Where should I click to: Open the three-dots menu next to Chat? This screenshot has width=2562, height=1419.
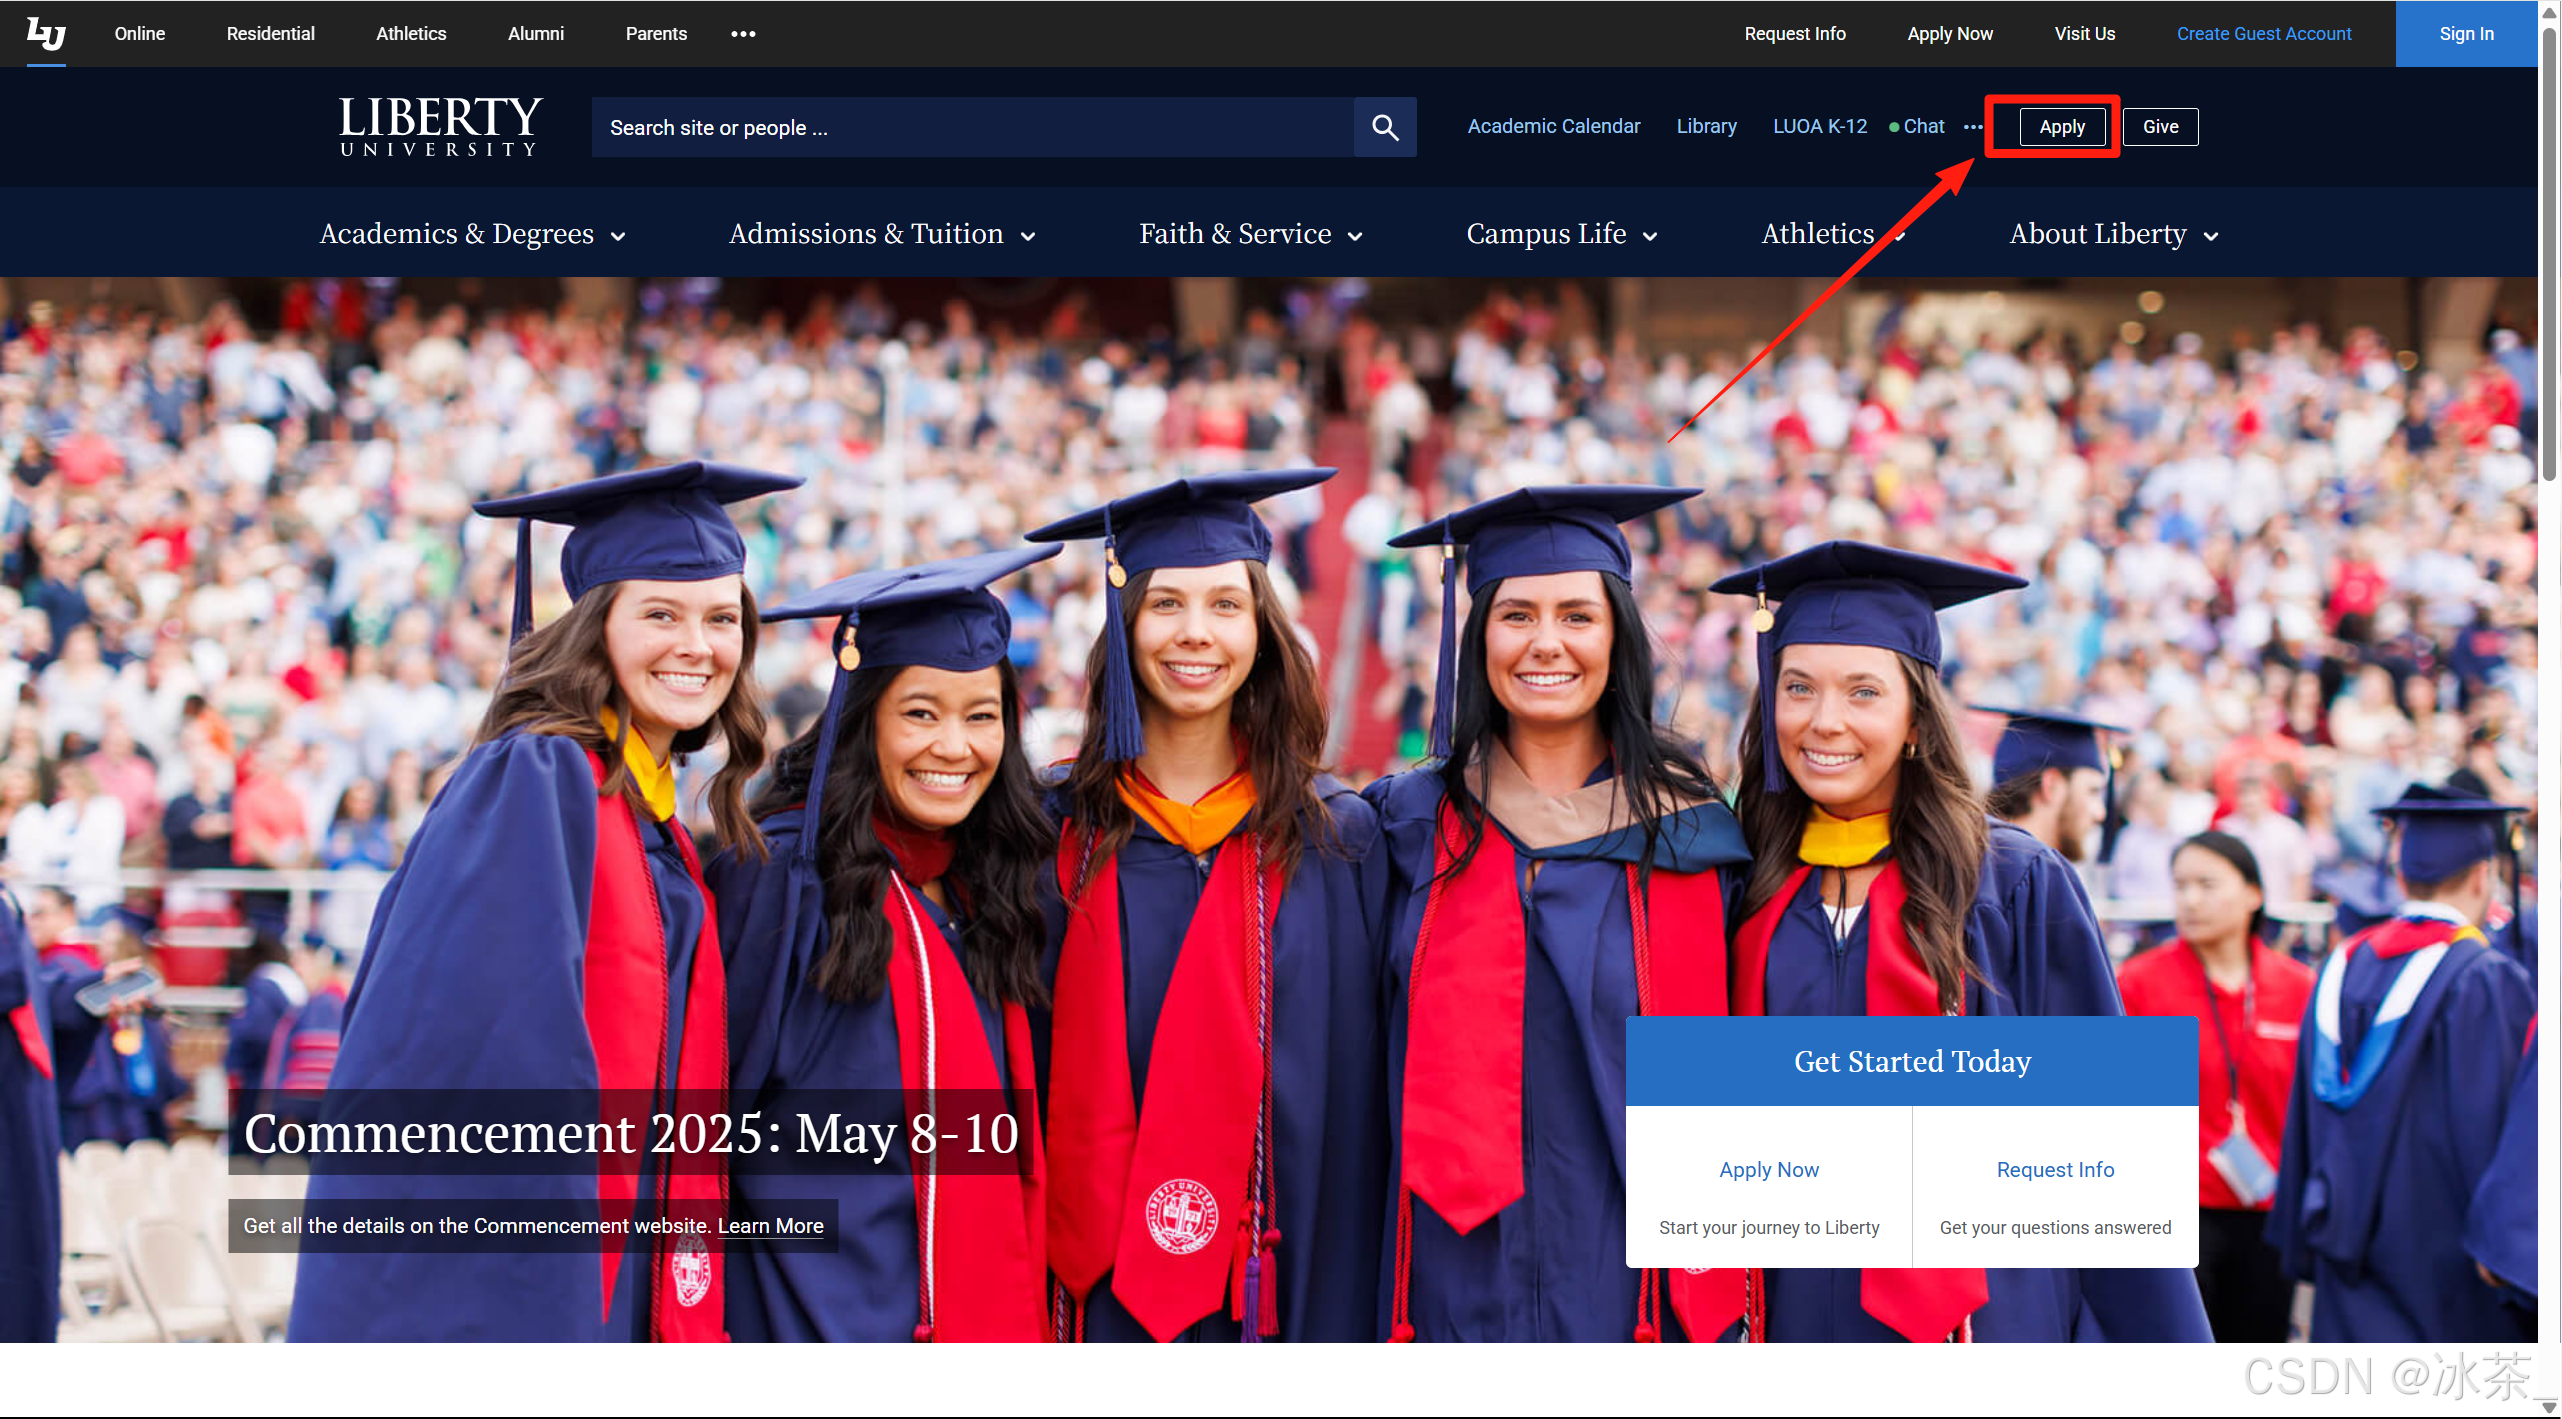point(1972,127)
